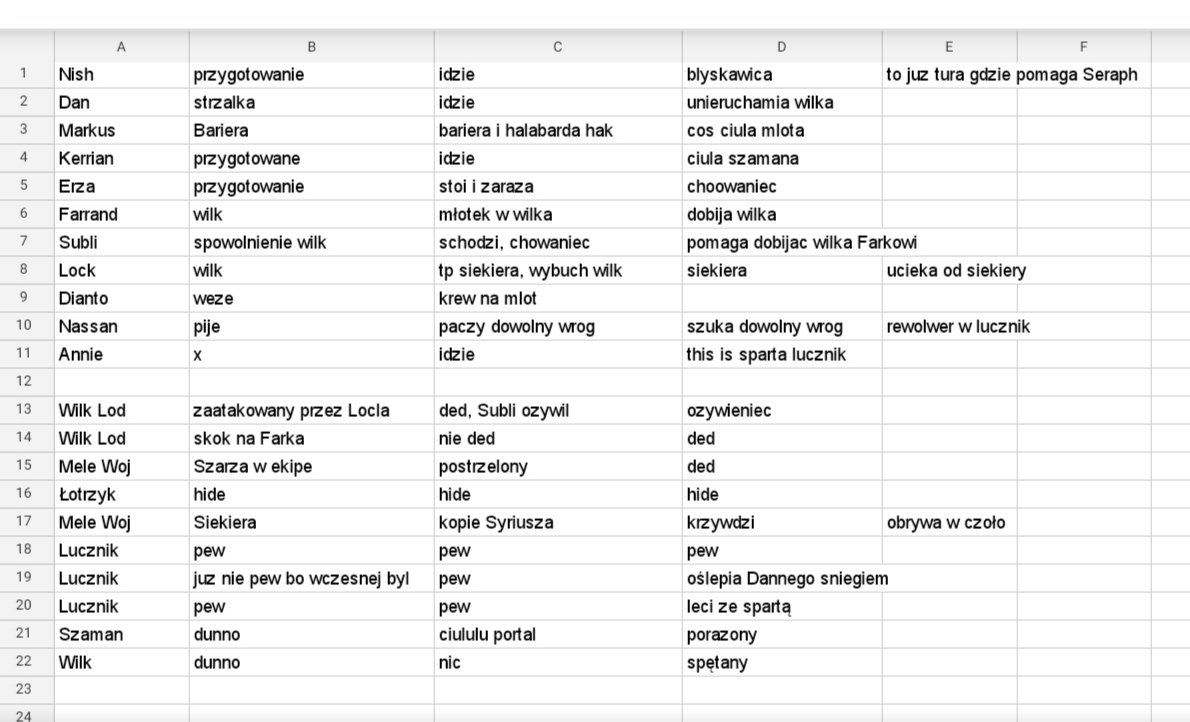Click the cell 'zaatakowany przez Locla'
The height and width of the screenshot is (722, 1190).
coord(311,411)
